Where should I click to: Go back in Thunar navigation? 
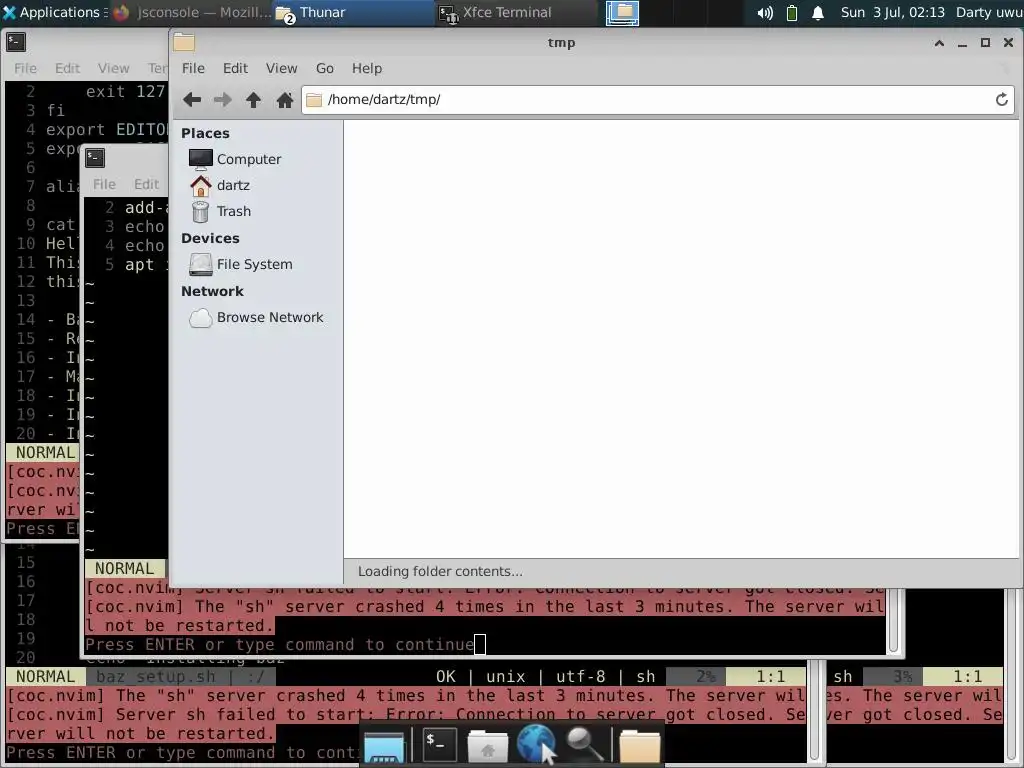point(192,100)
